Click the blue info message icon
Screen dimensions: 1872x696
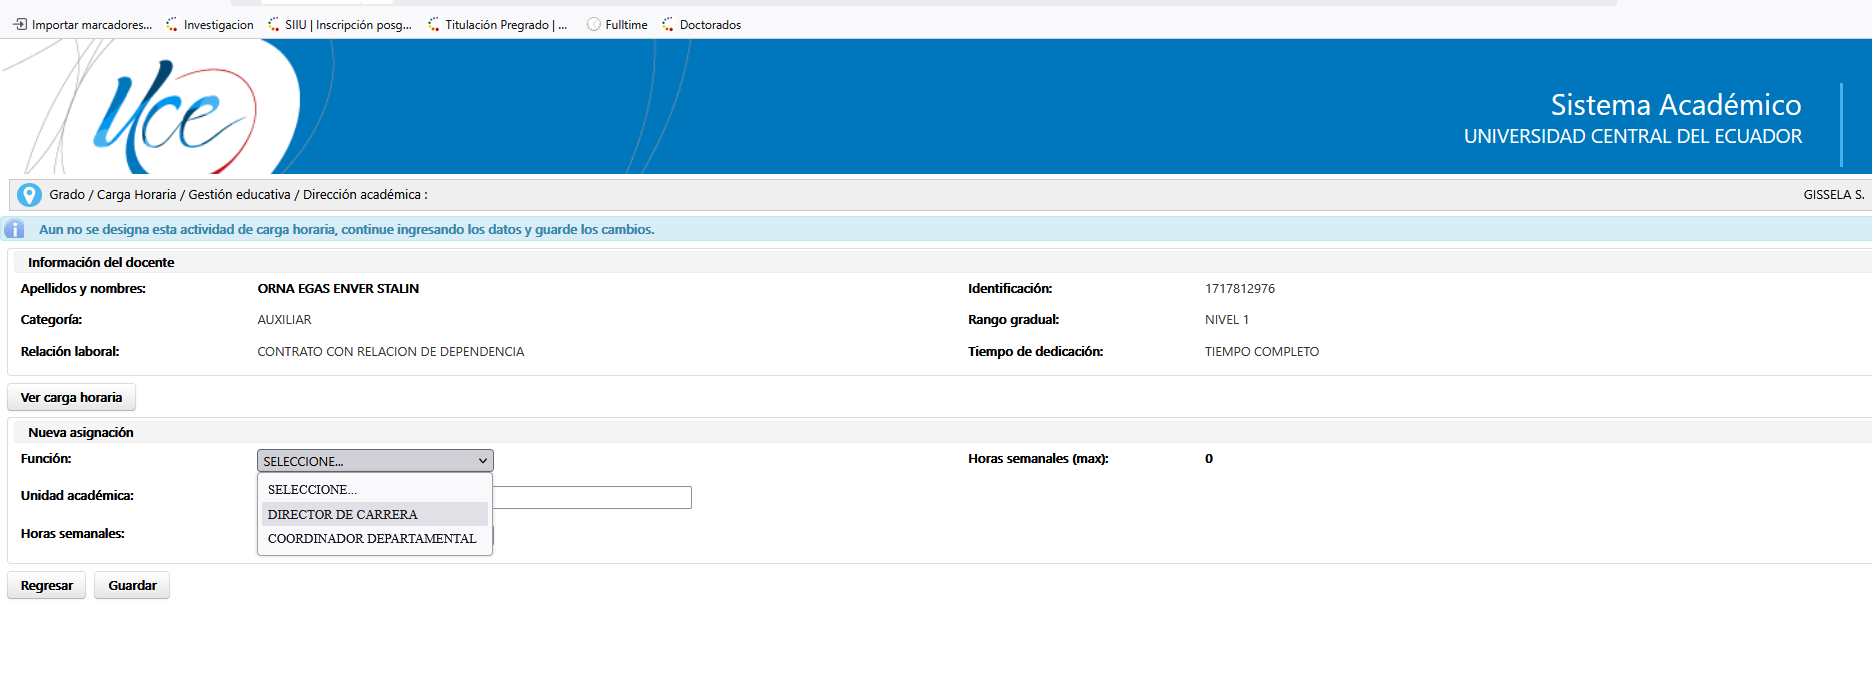point(15,229)
